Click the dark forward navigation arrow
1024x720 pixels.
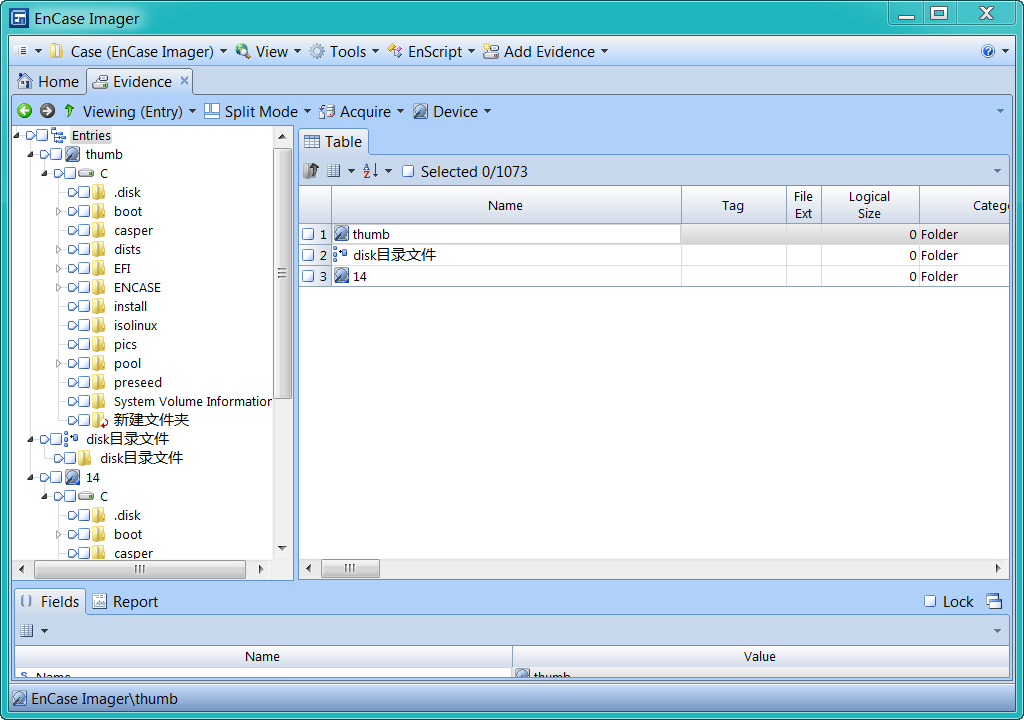pos(47,111)
